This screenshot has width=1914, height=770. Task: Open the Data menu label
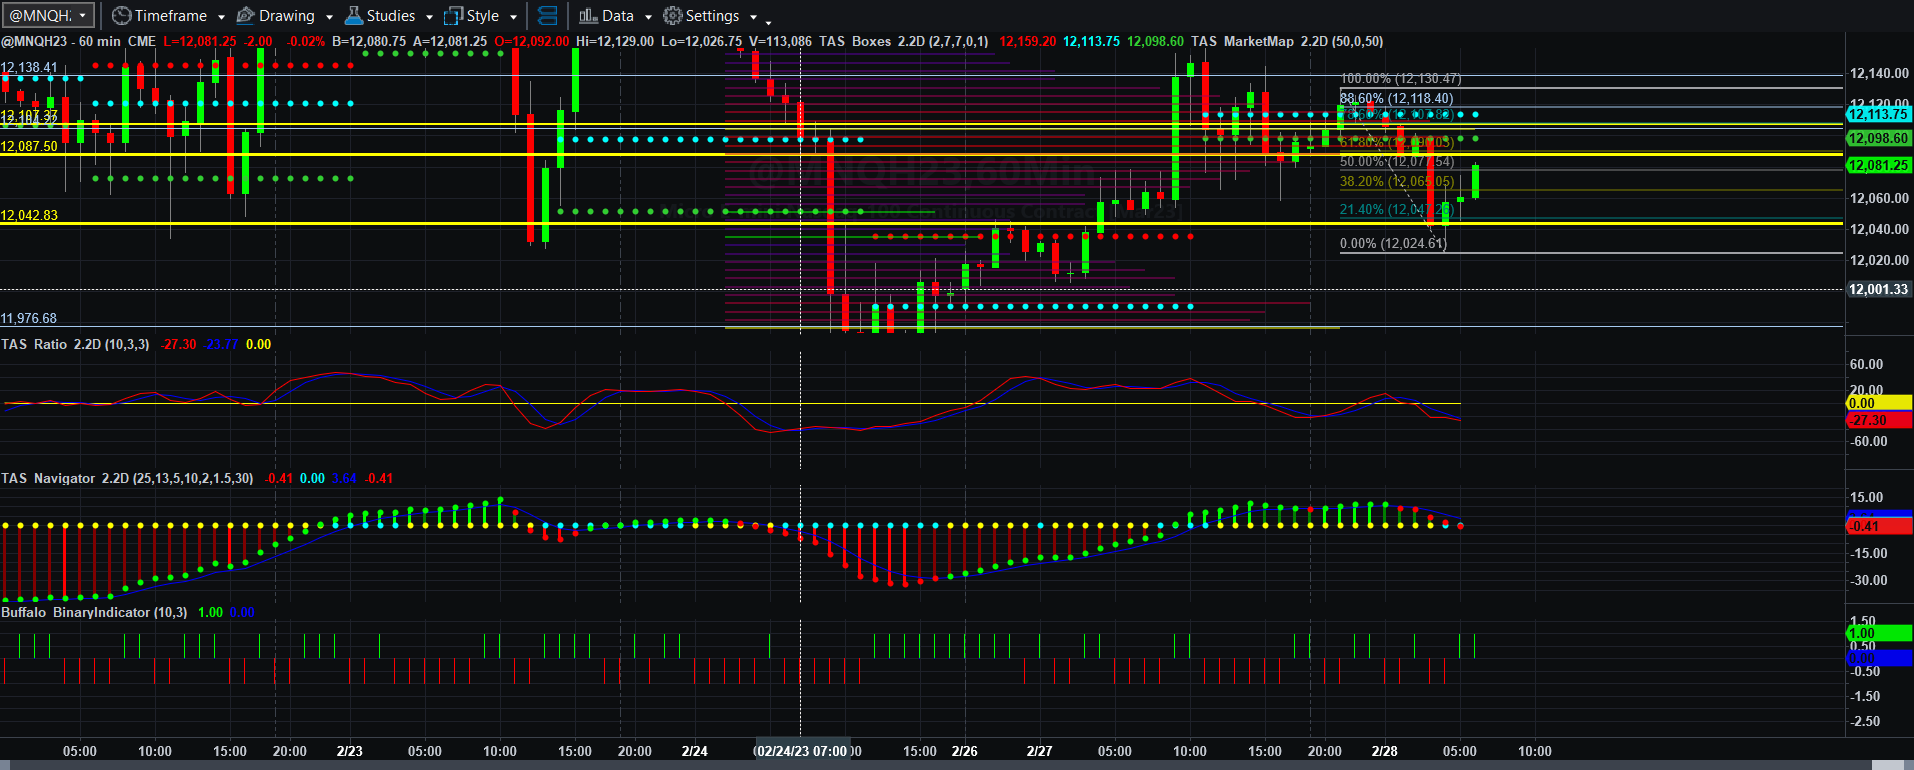click(x=618, y=16)
